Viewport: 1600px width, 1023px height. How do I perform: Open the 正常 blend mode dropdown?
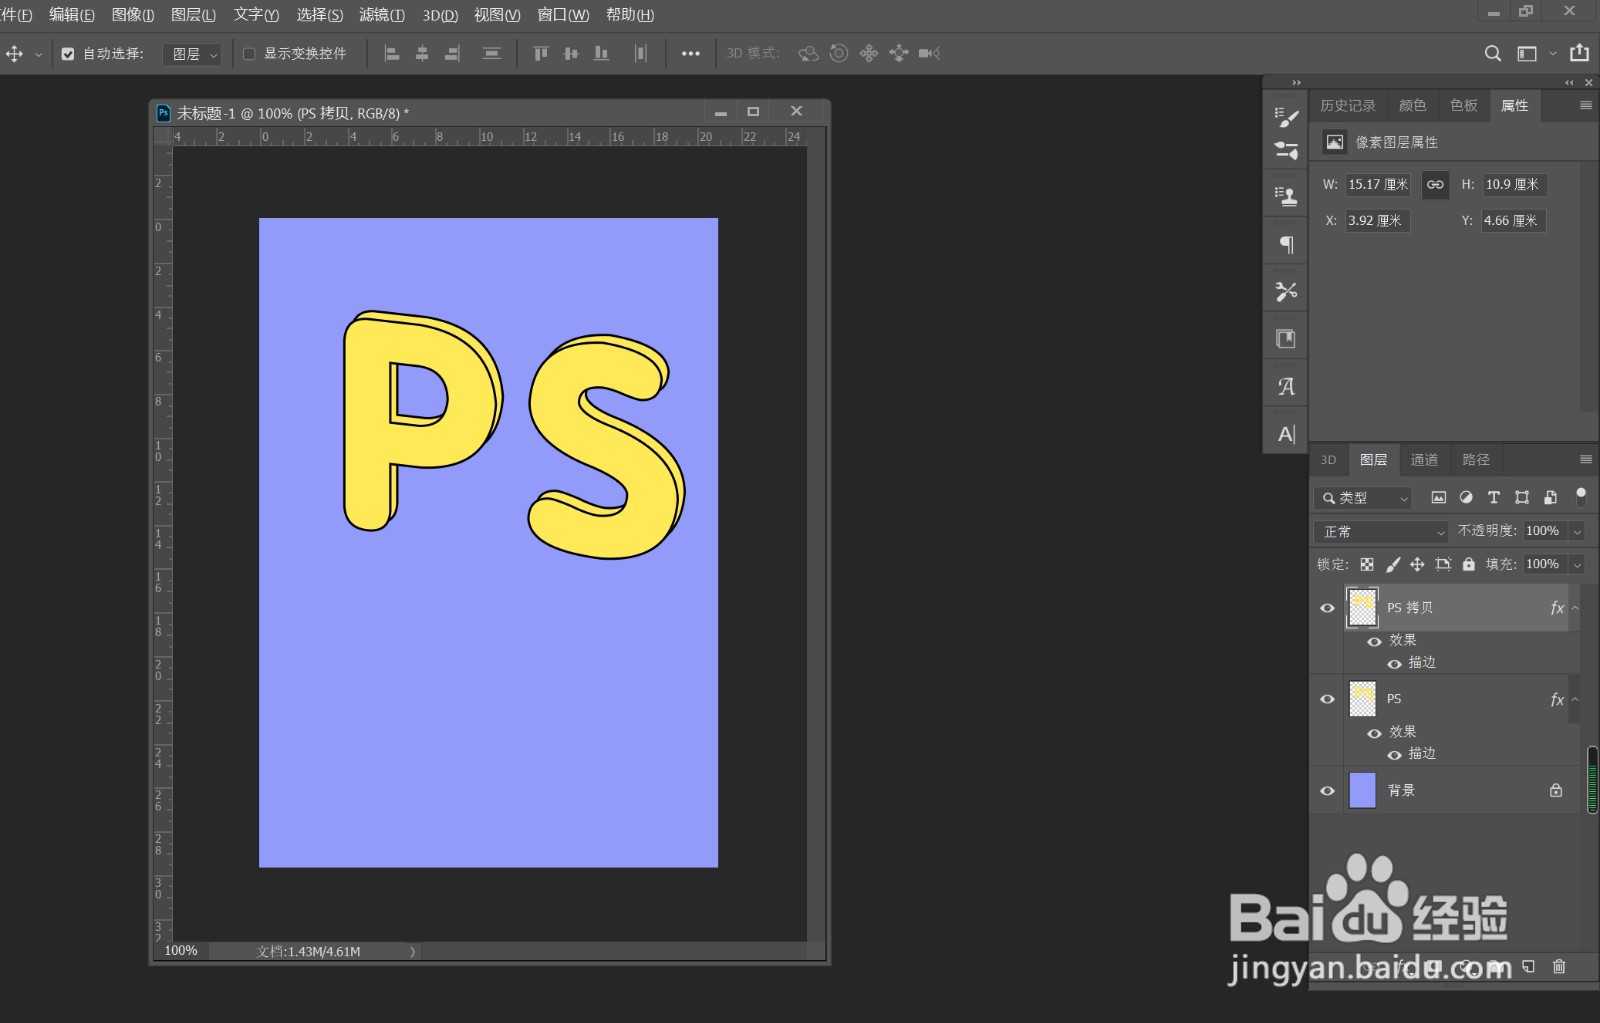tap(1381, 532)
